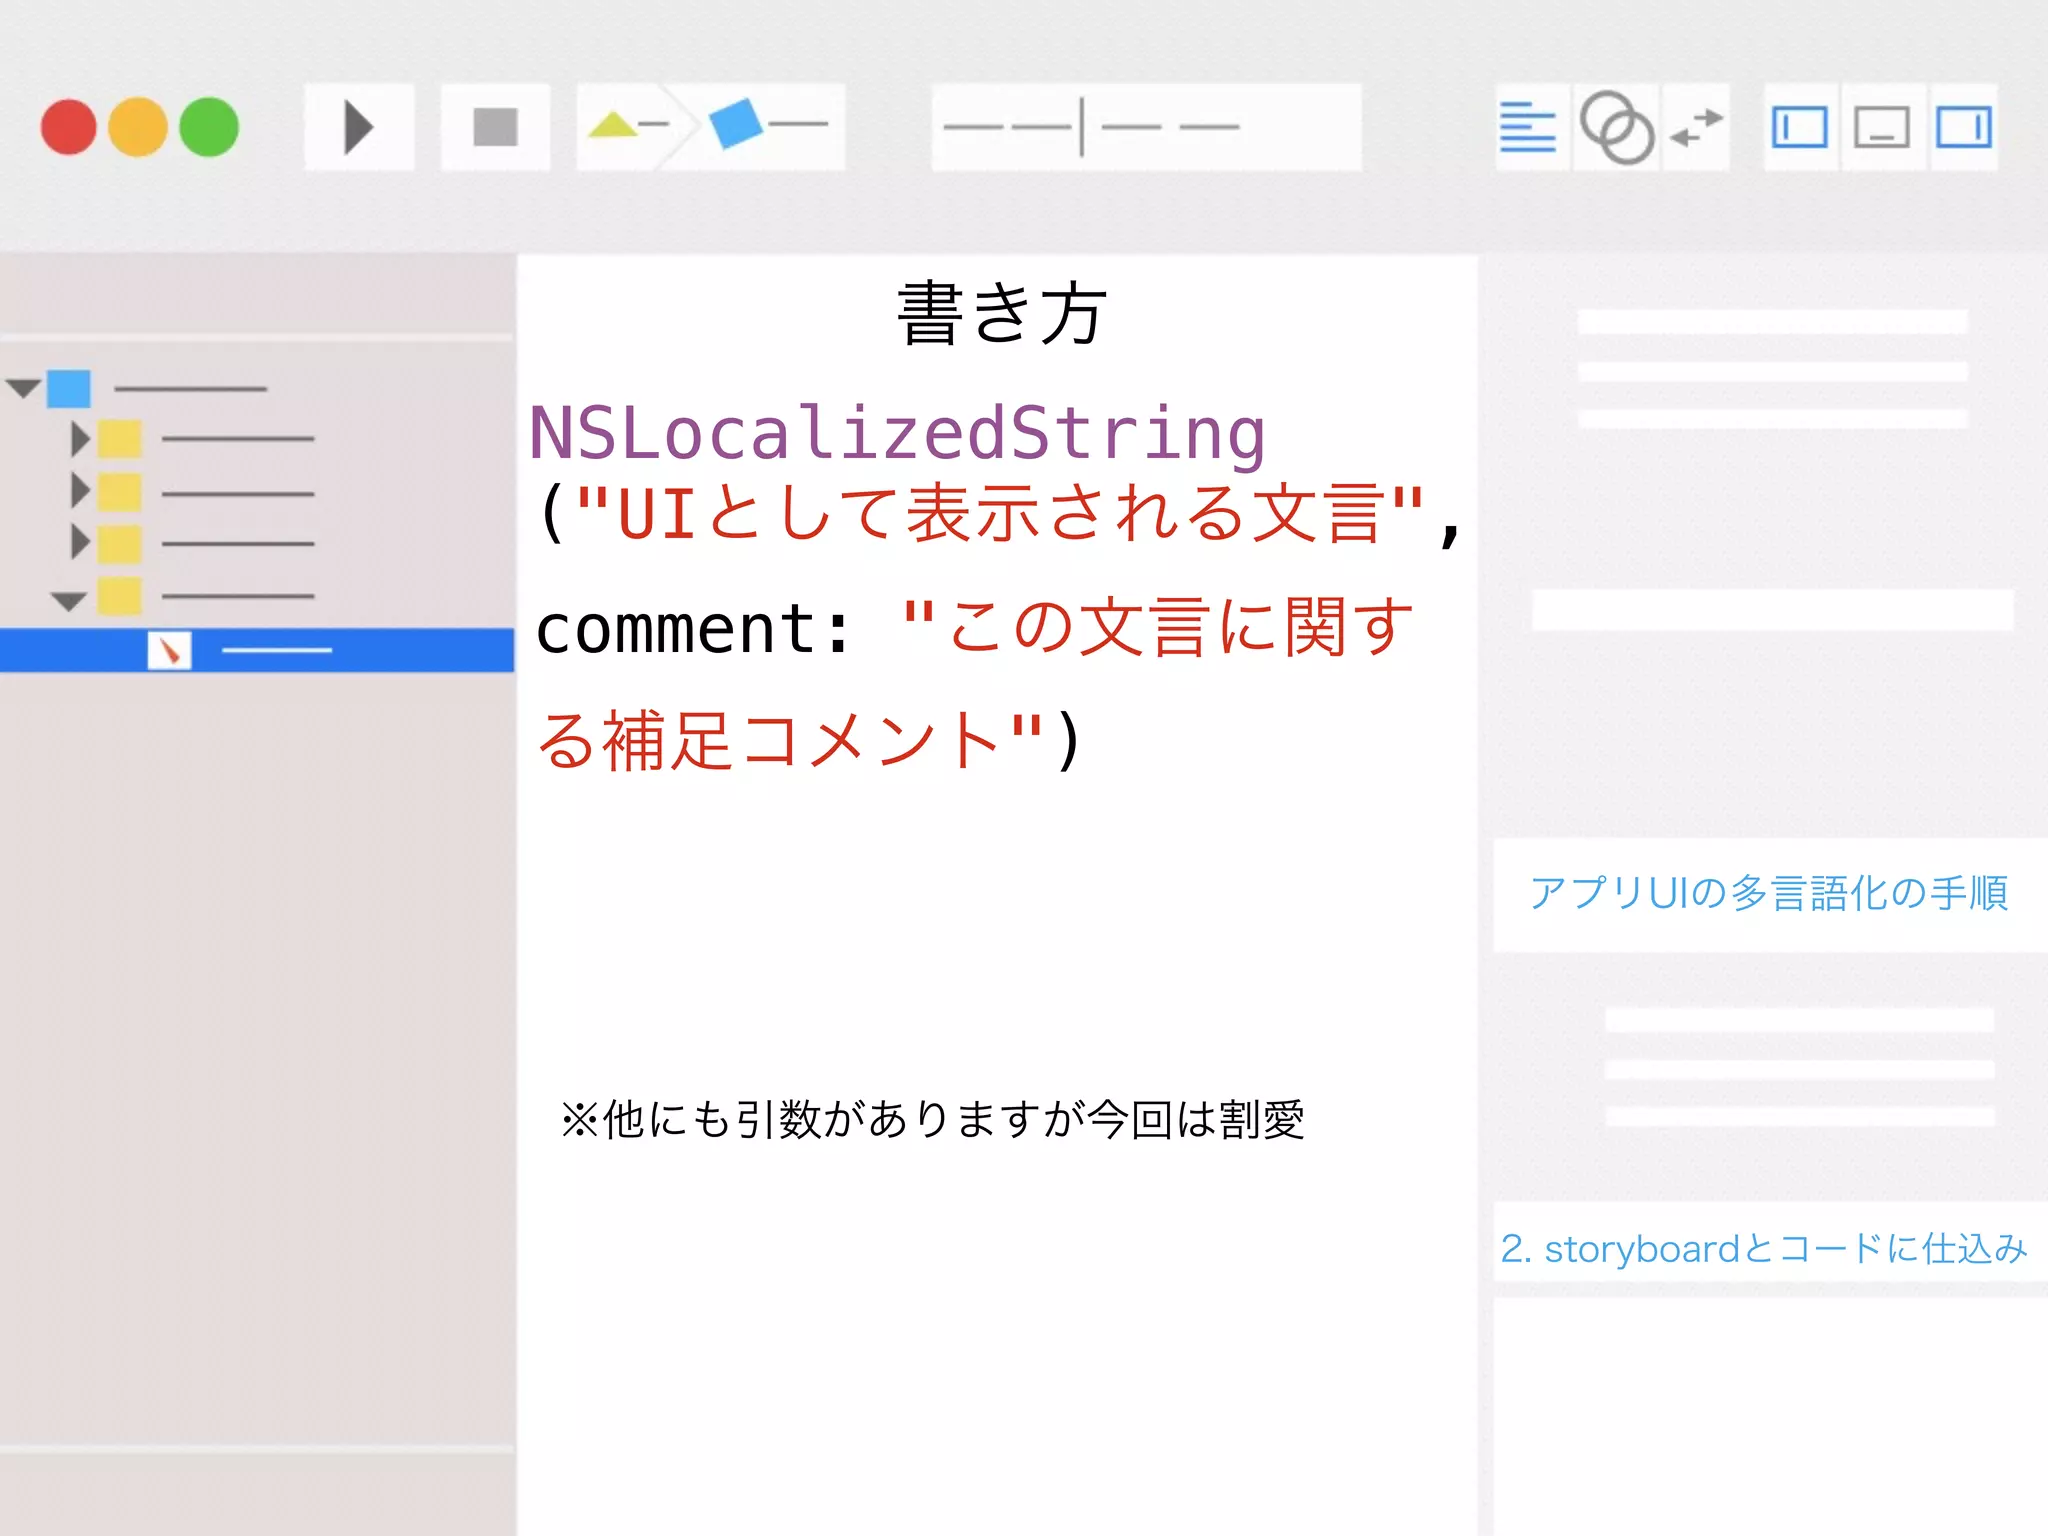Viewport: 2048px width, 1536px height.
Task: Collapse the blue project root disclosure triangle
Action: (x=23, y=388)
